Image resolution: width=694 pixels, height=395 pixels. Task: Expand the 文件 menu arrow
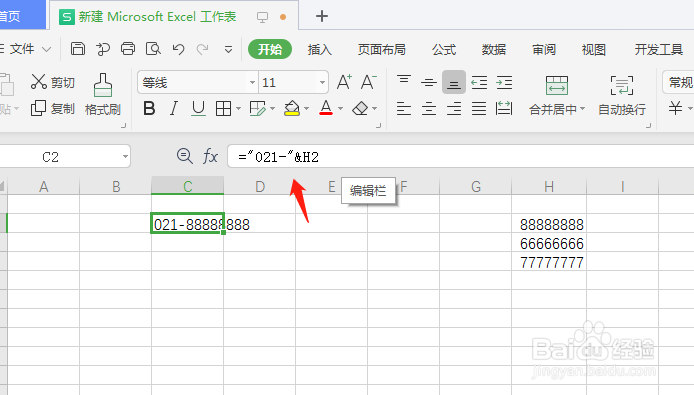[x=46, y=49]
